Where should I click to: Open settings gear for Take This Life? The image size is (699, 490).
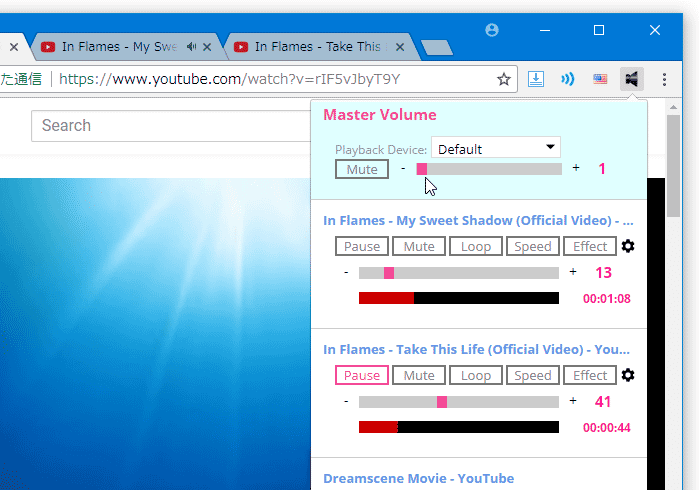628,375
